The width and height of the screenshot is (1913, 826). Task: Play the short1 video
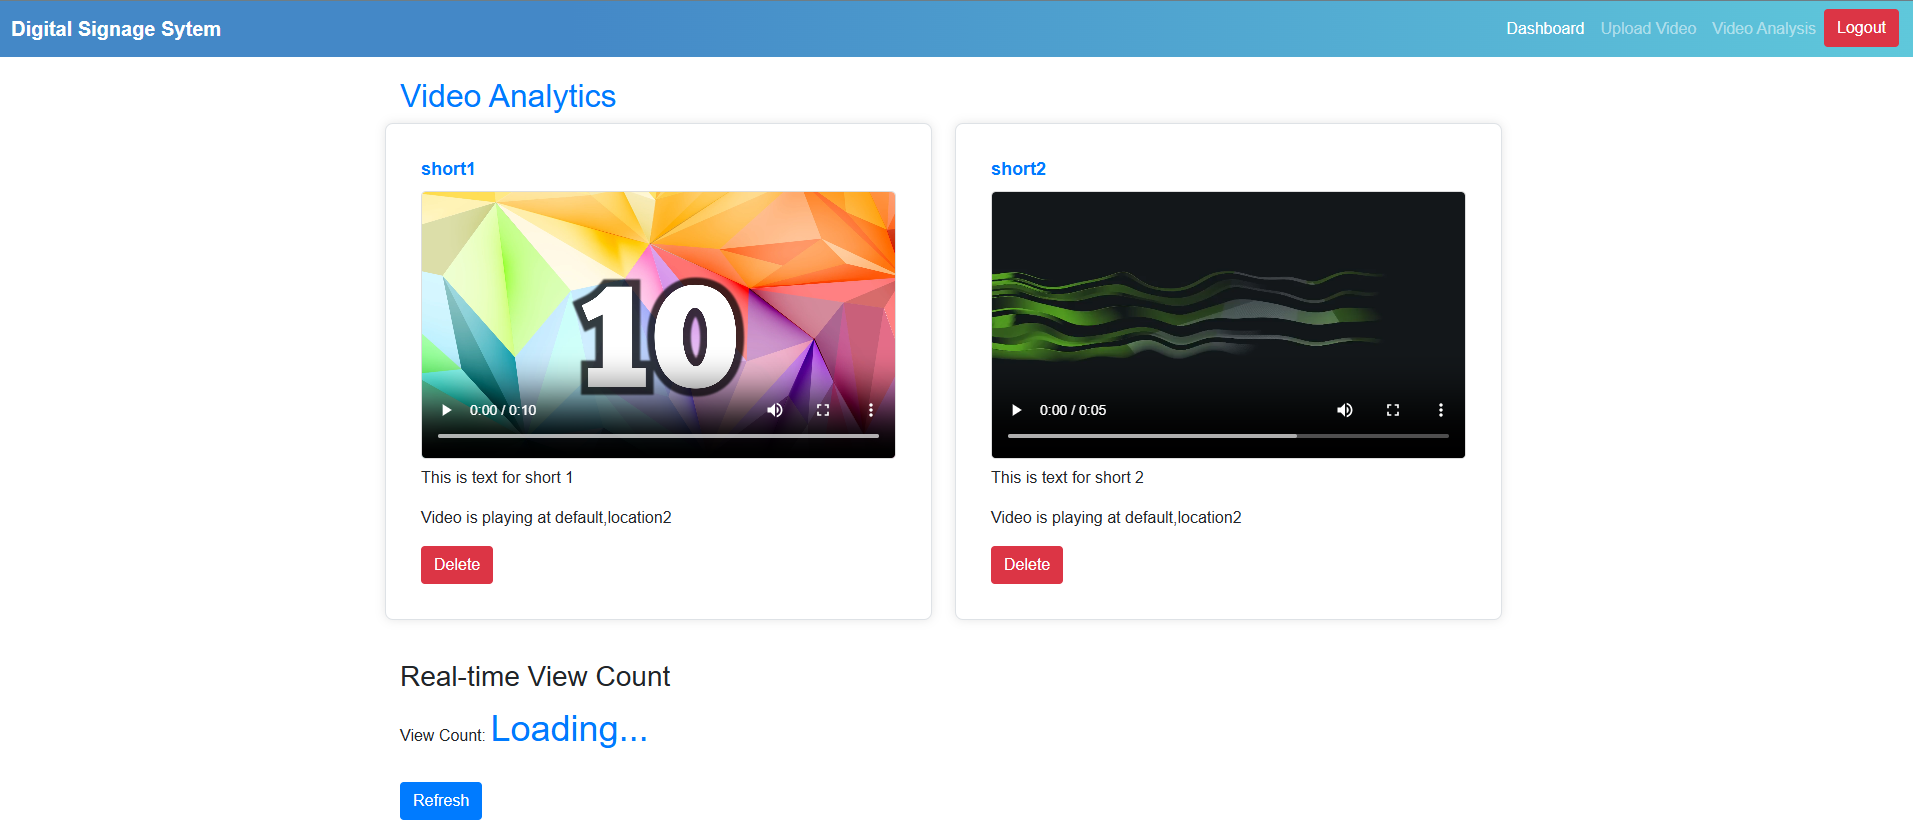447,410
